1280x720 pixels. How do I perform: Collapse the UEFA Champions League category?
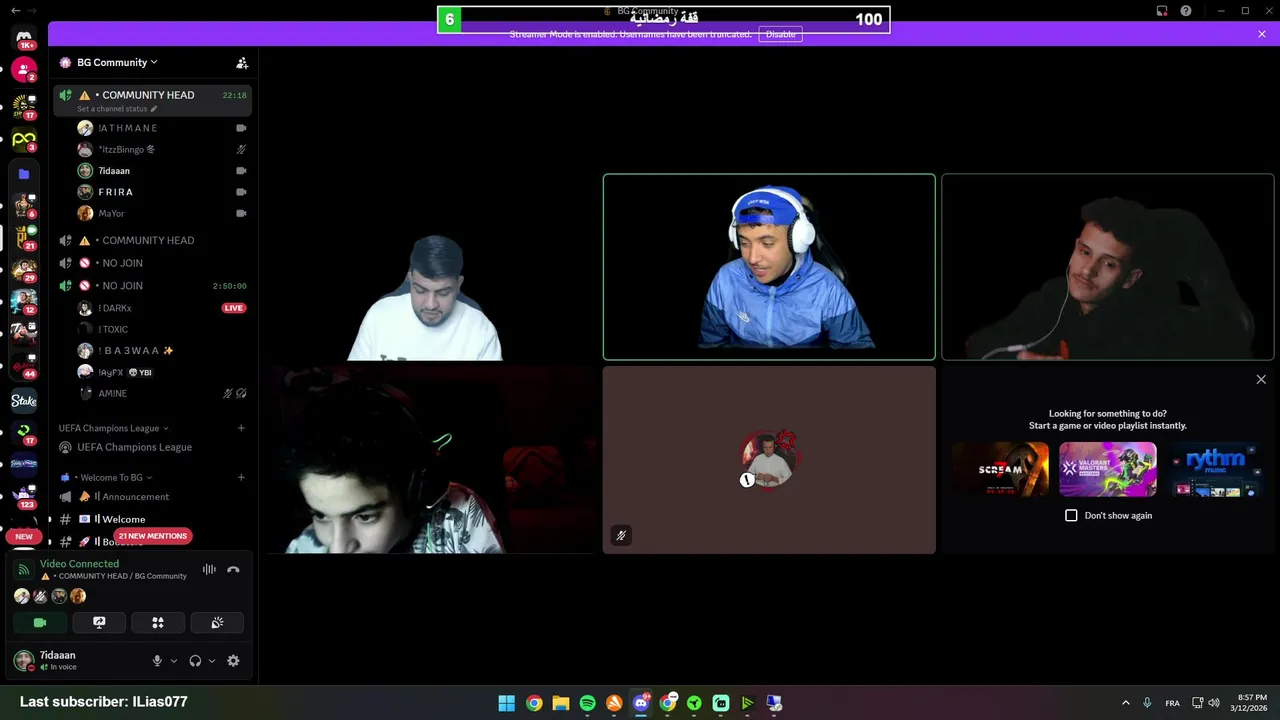coord(113,428)
